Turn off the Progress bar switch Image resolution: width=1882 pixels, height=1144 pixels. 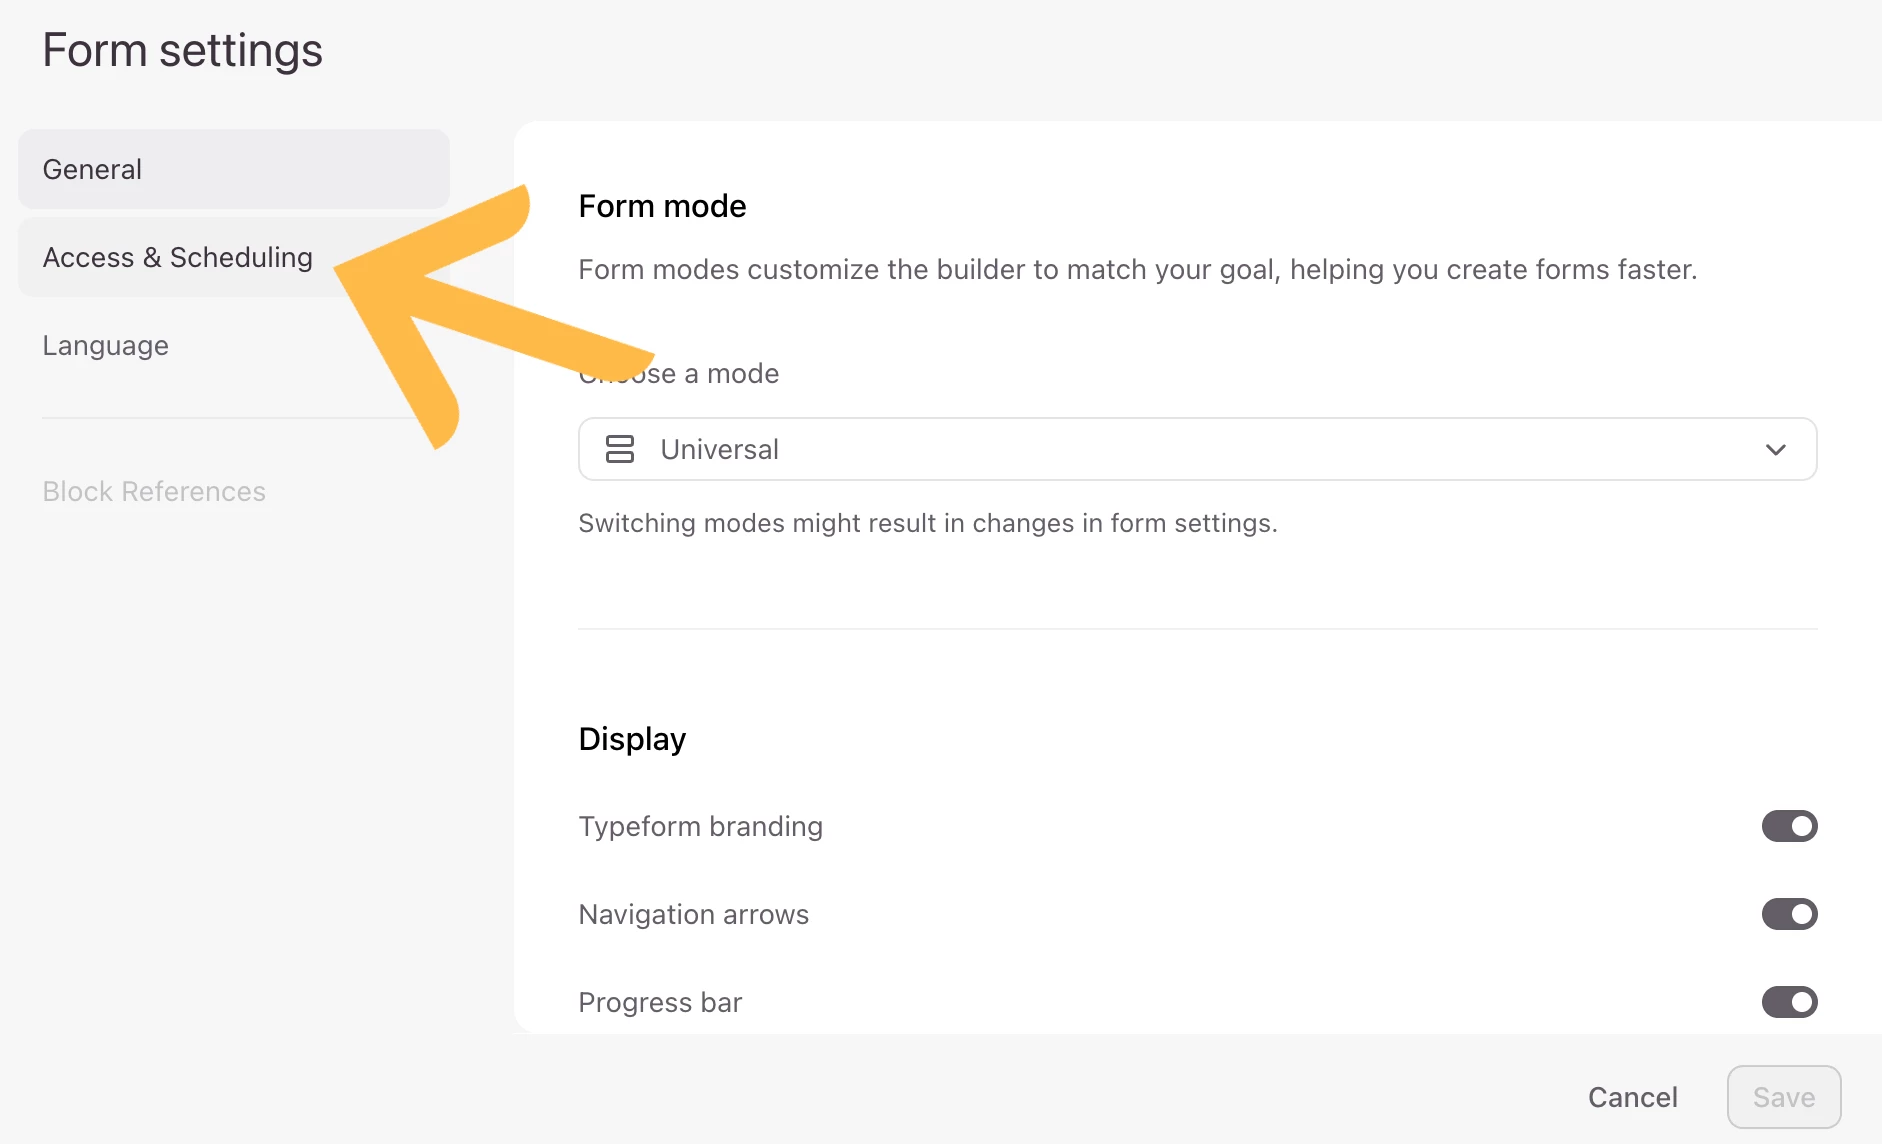[1789, 1002]
